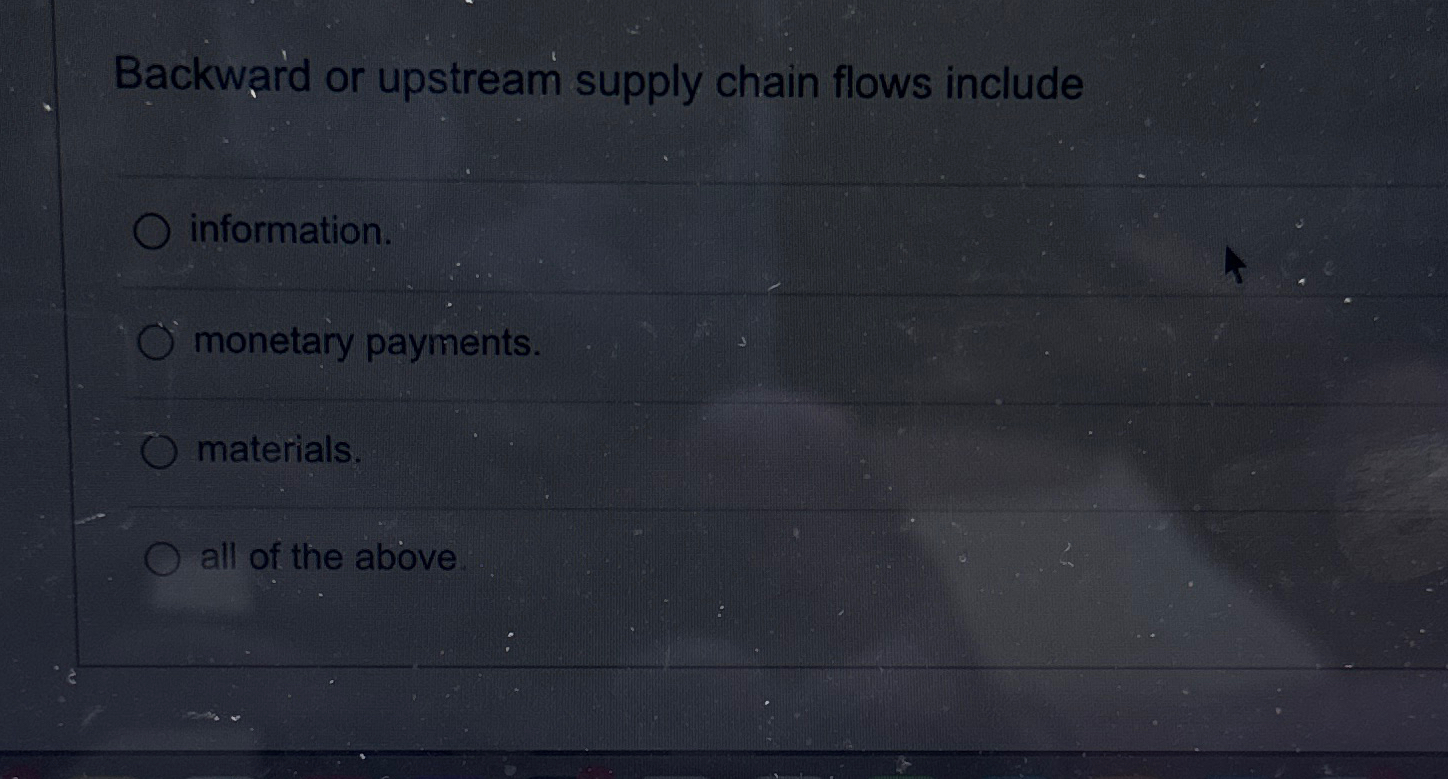The height and width of the screenshot is (779, 1448).
Task: Select the "all of the above" radio button
Action: (163, 557)
